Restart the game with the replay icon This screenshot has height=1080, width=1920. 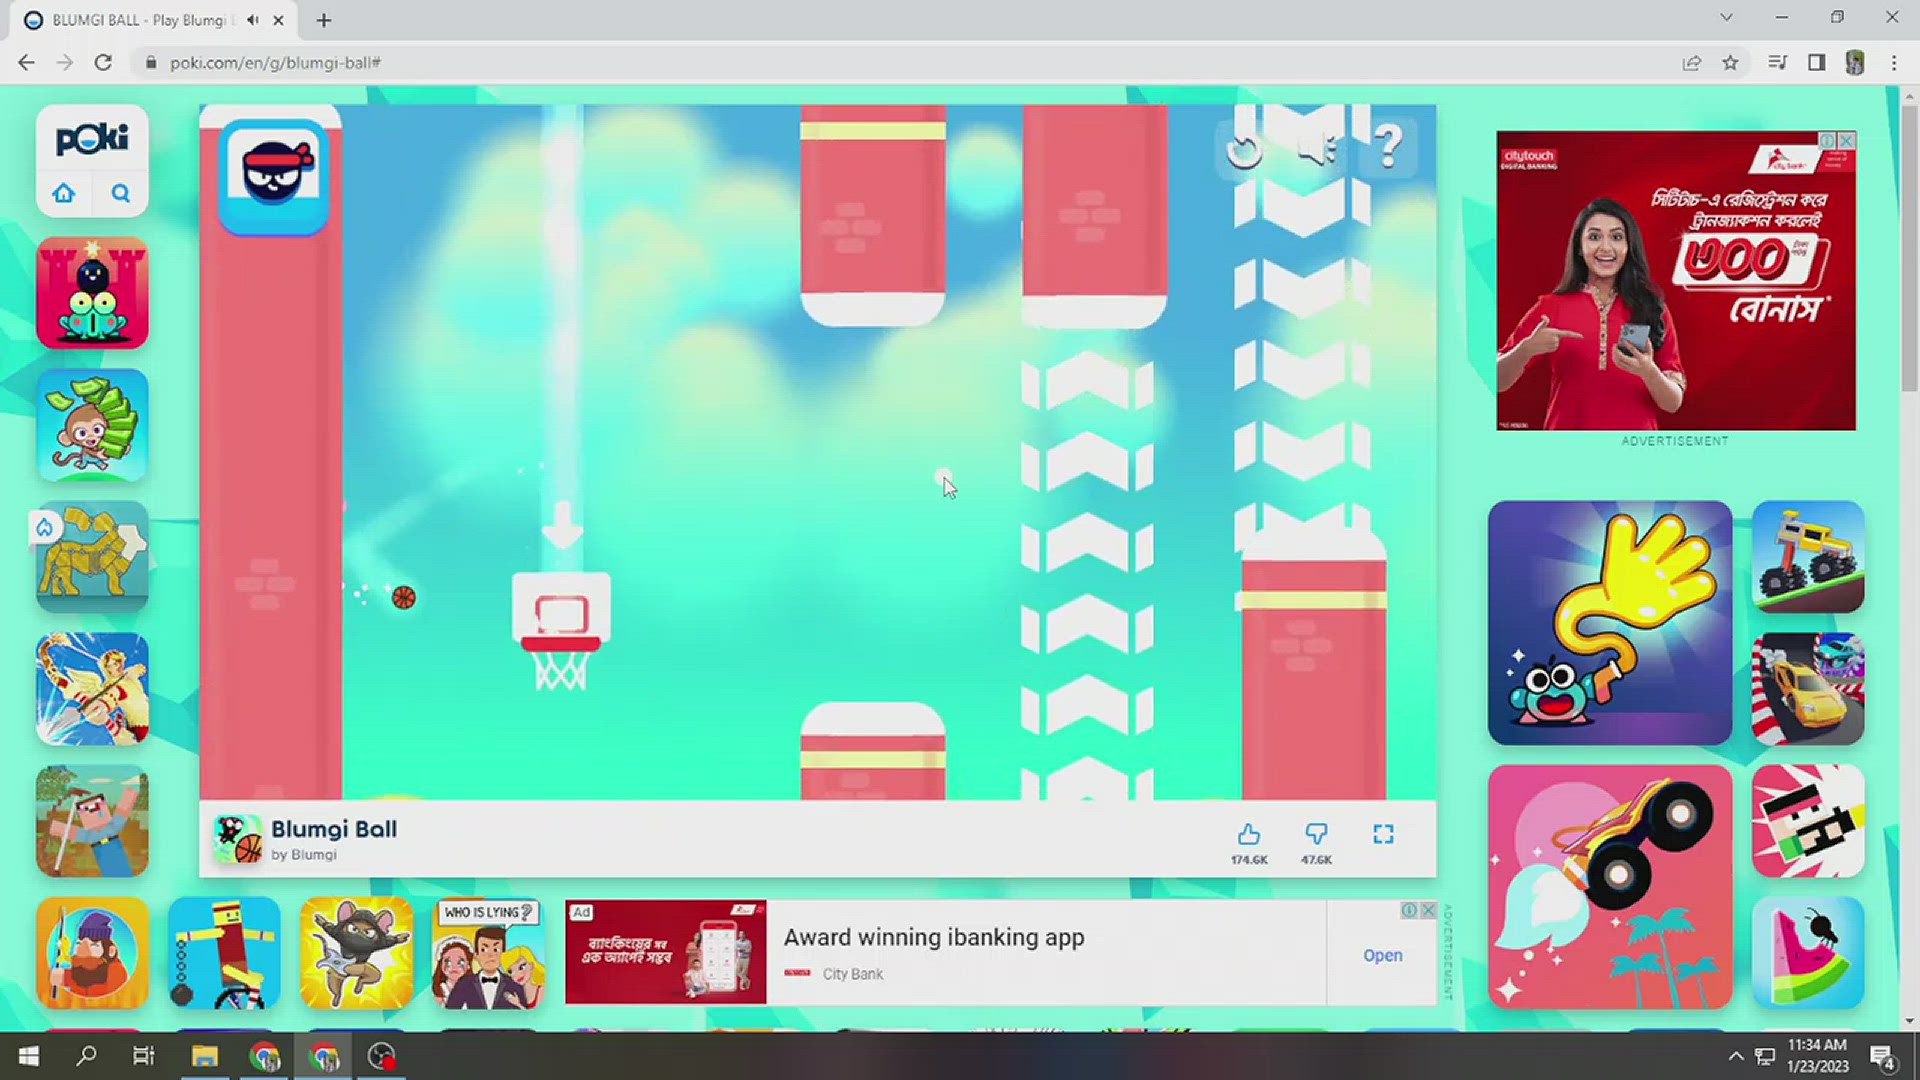tap(1245, 151)
